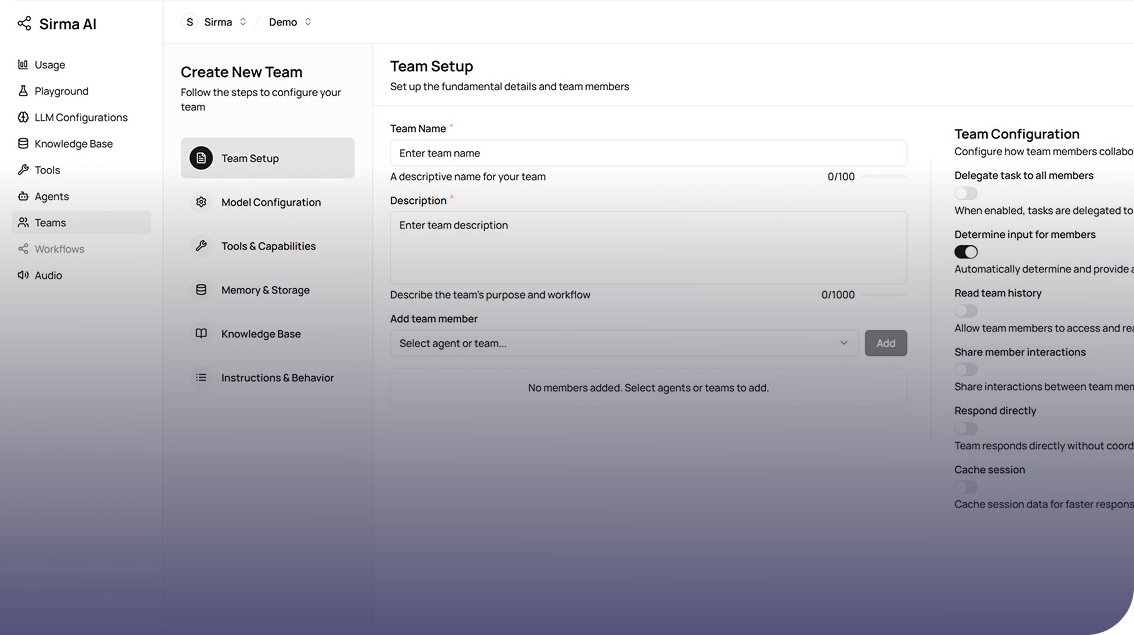Open LLM Configurations page
This screenshot has height=635, width=1134.
(x=81, y=118)
